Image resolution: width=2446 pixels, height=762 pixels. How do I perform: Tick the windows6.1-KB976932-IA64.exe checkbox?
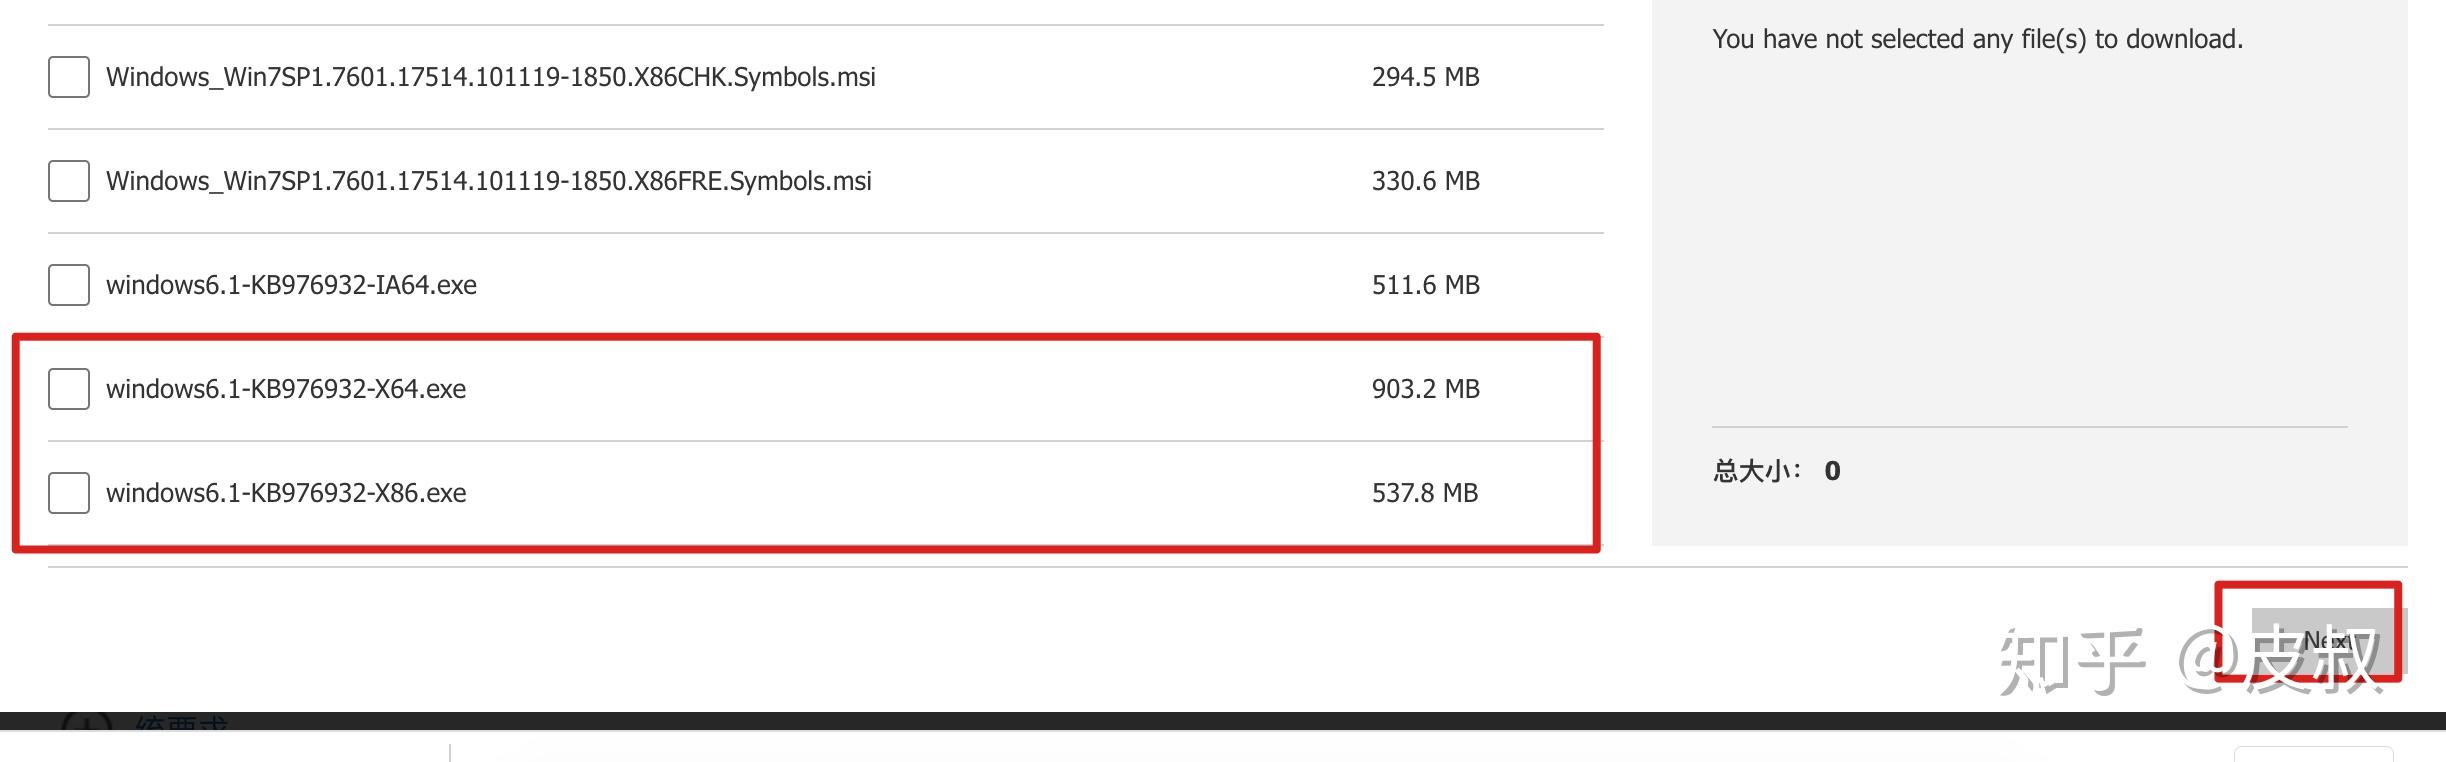[x=69, y=285]
